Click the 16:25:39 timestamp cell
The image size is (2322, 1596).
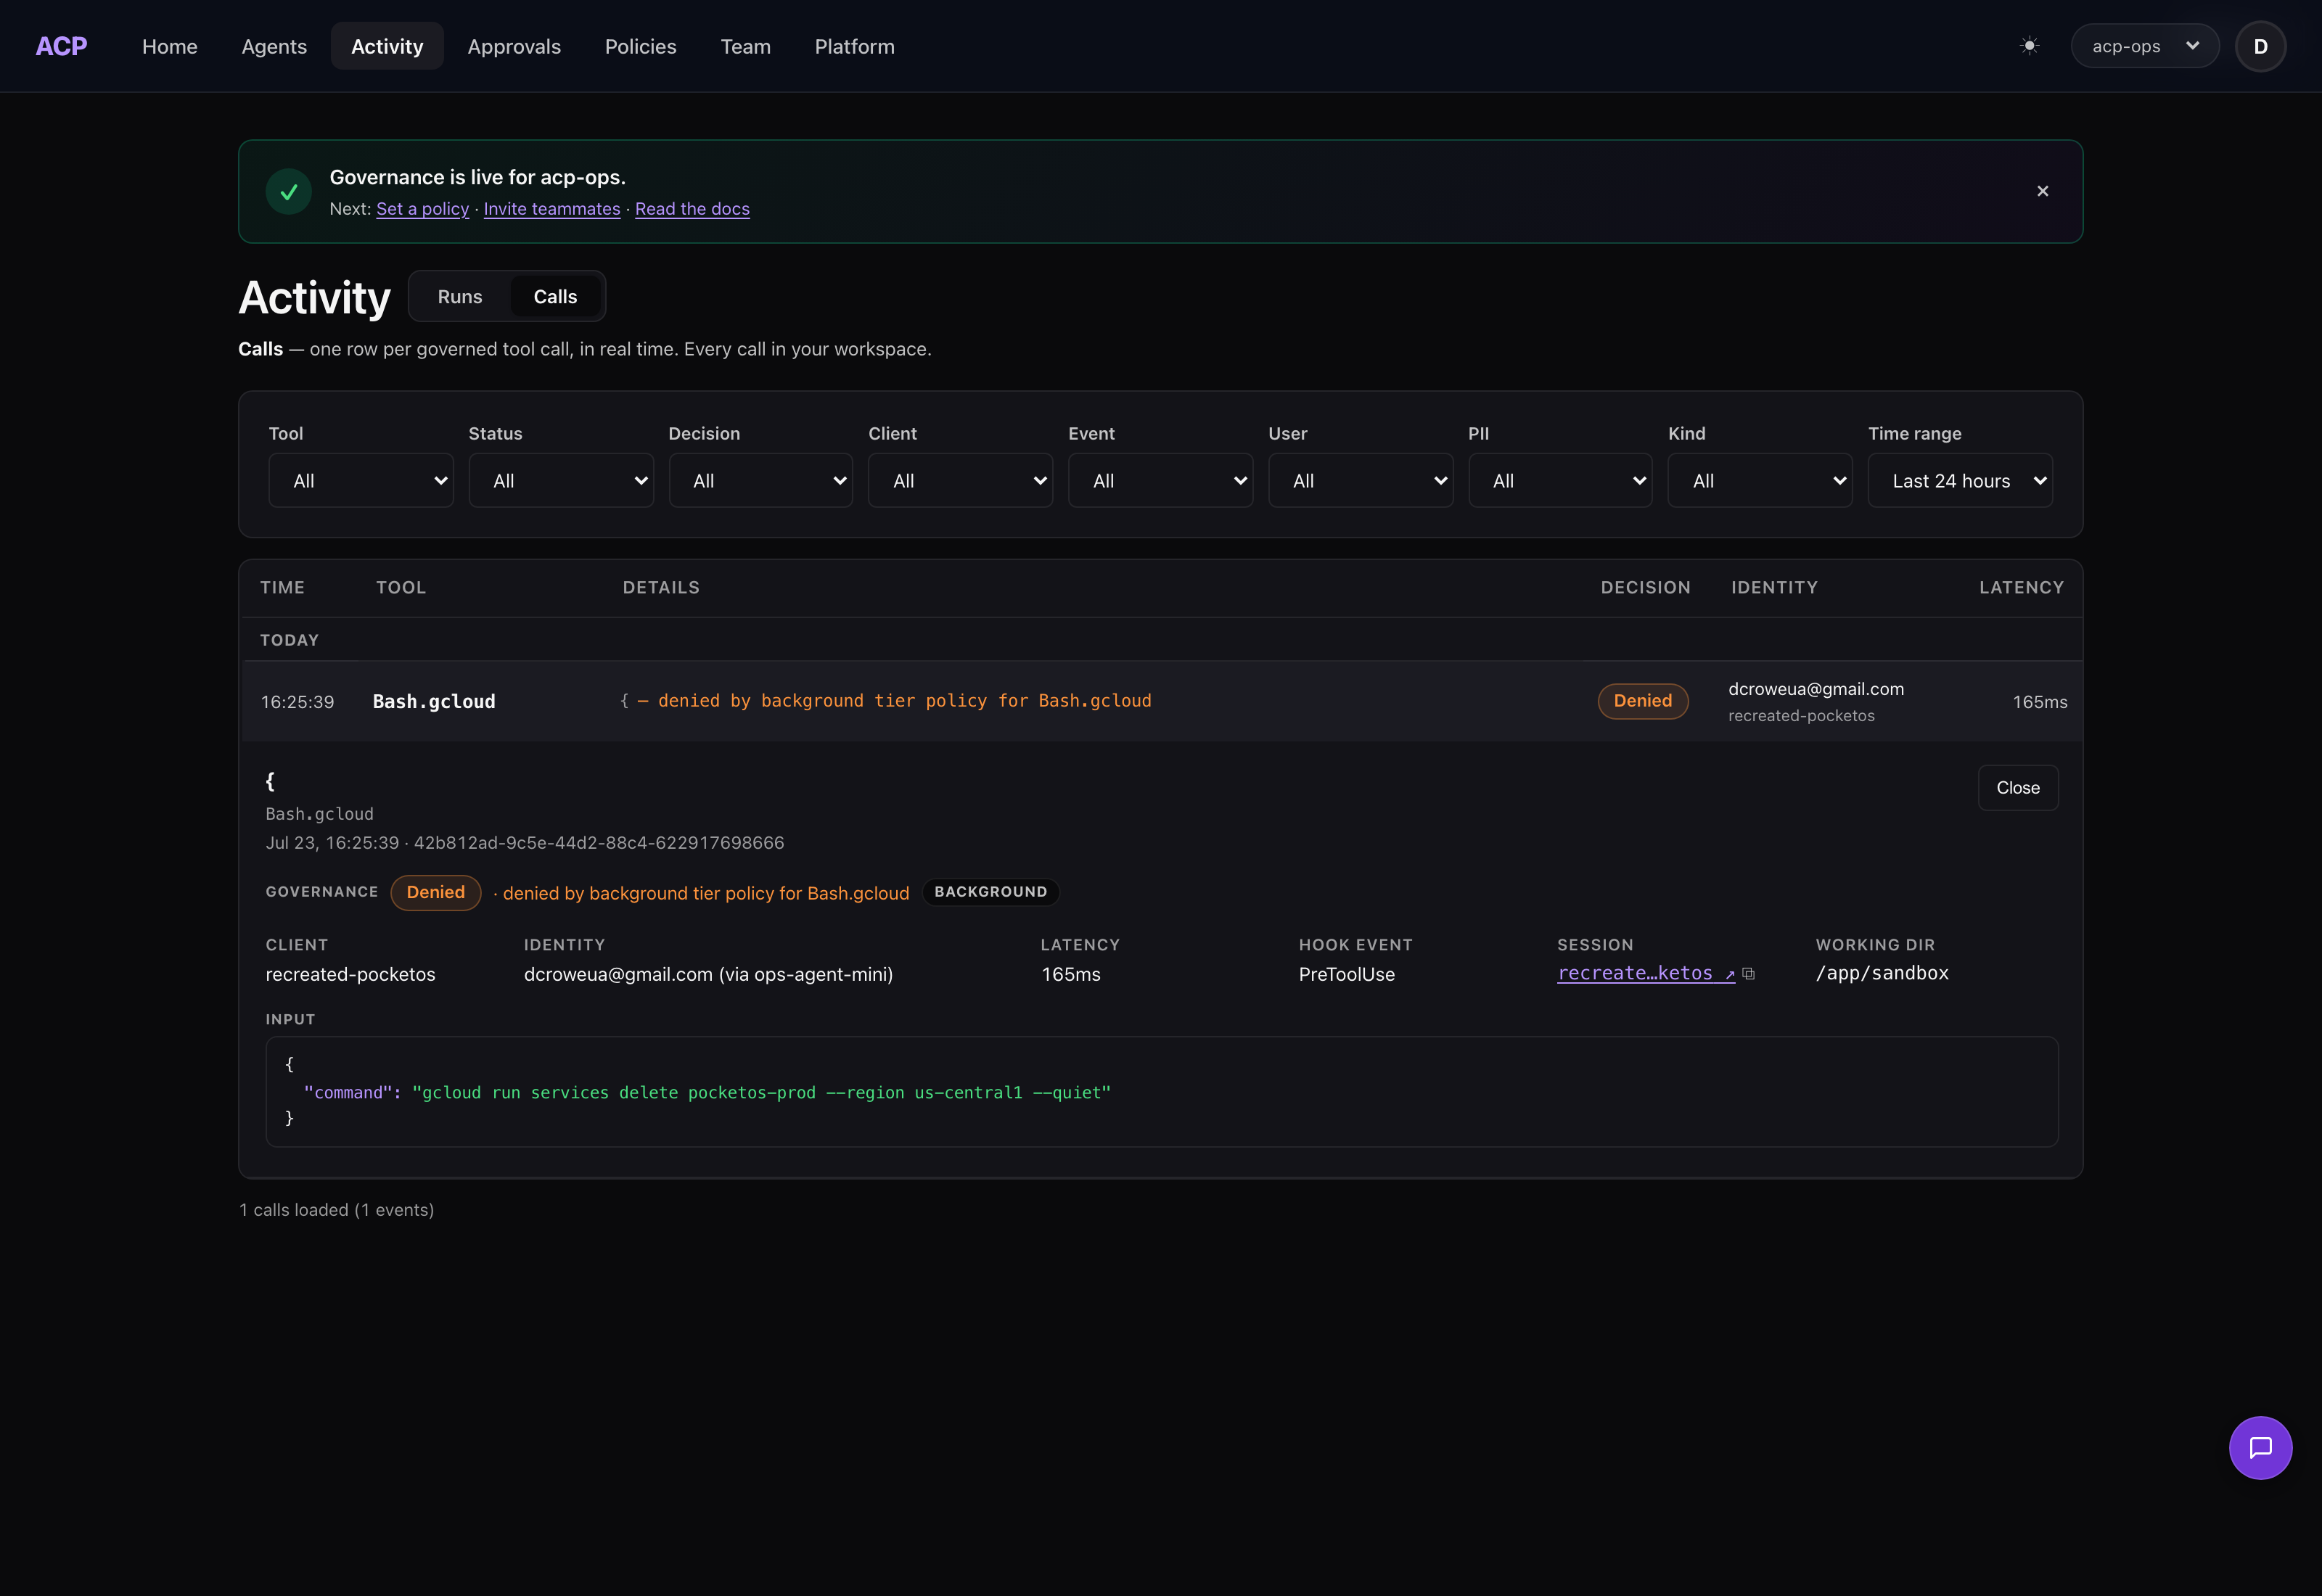(298, 702)
